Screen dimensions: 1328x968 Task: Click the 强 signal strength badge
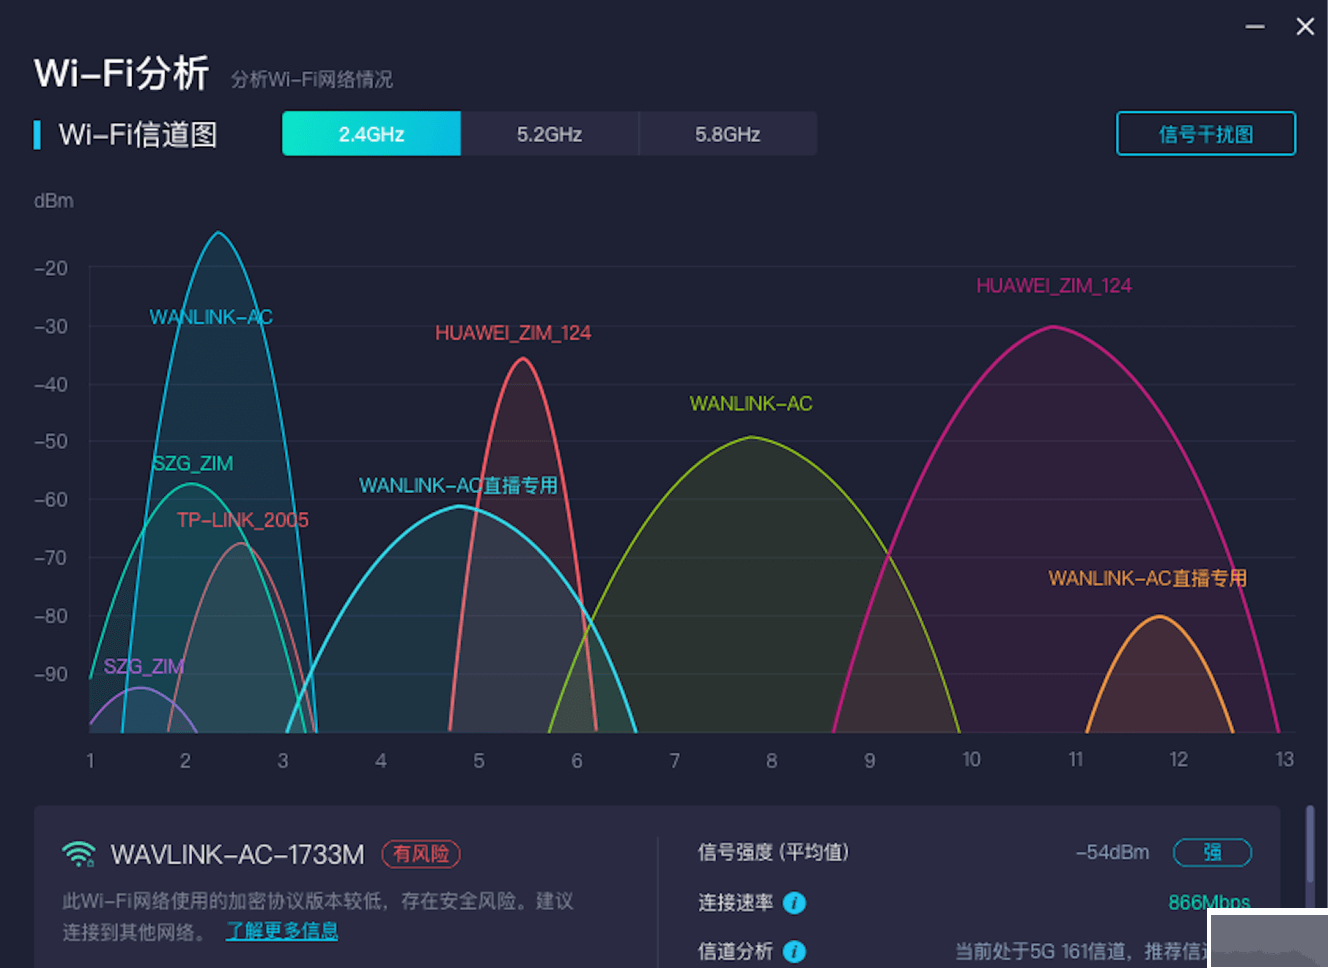(x=1212, y=853)
